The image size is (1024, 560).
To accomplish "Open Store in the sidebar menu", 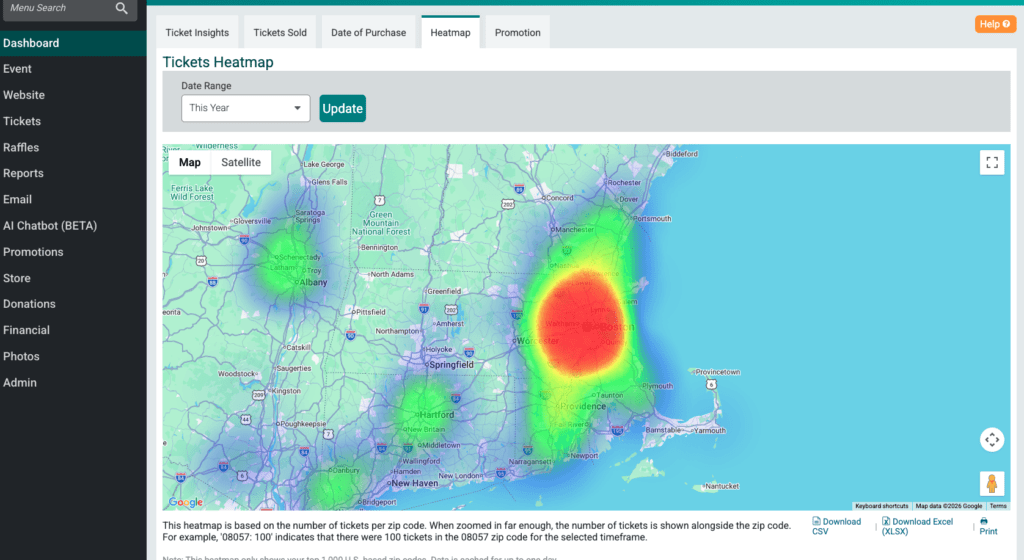I will click(73, 277).
